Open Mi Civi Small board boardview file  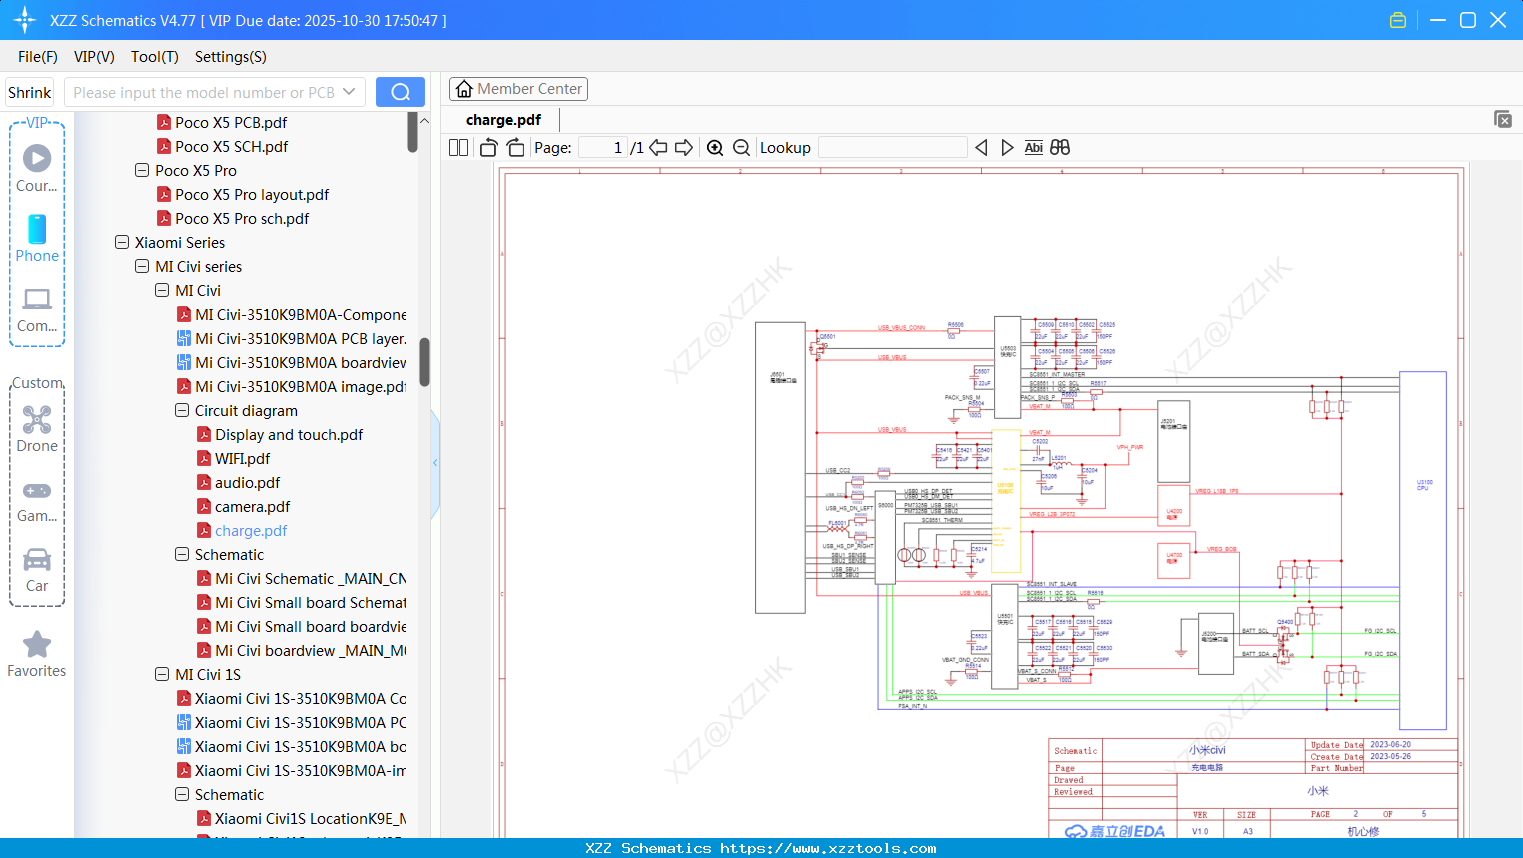point(311,627)
